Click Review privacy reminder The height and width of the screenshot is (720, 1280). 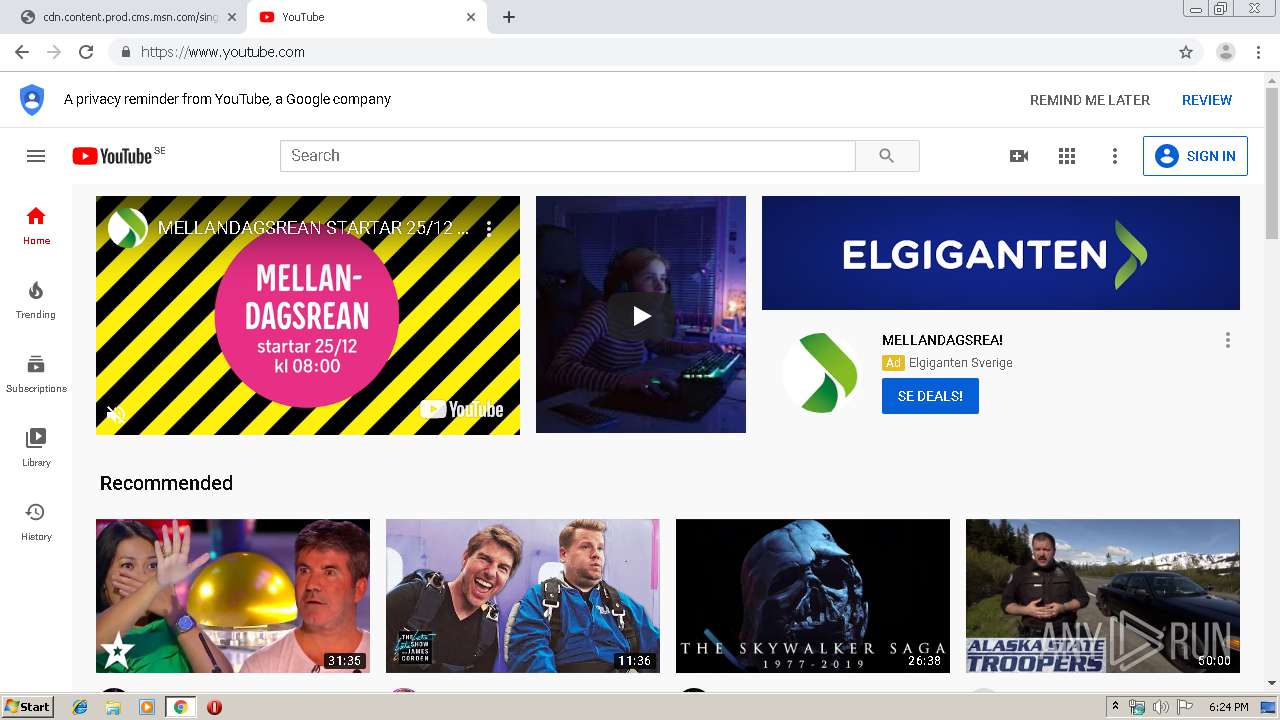click(1207, 100)
